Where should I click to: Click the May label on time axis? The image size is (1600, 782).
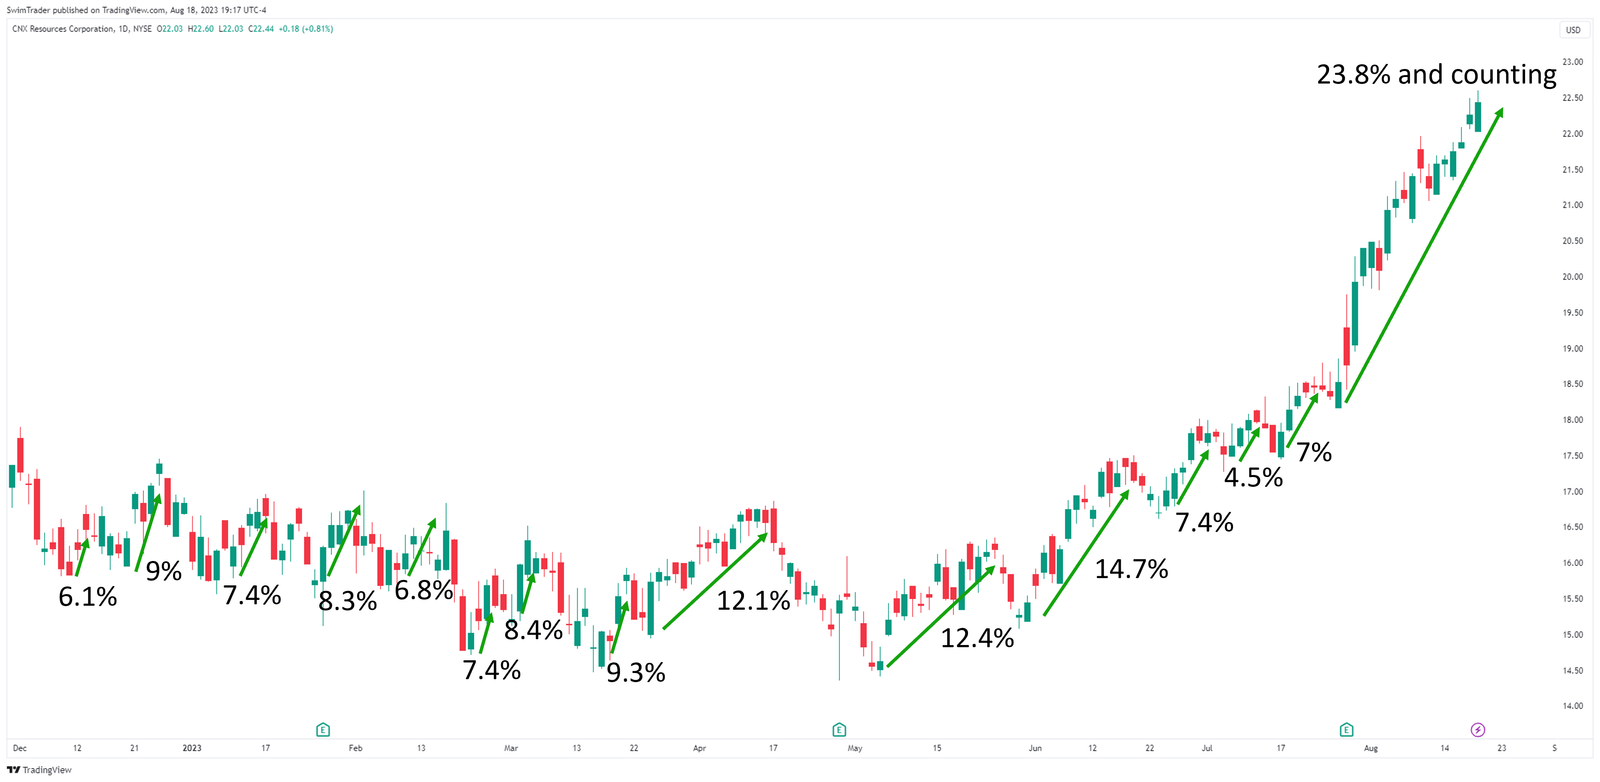click(x=854, y=748)
